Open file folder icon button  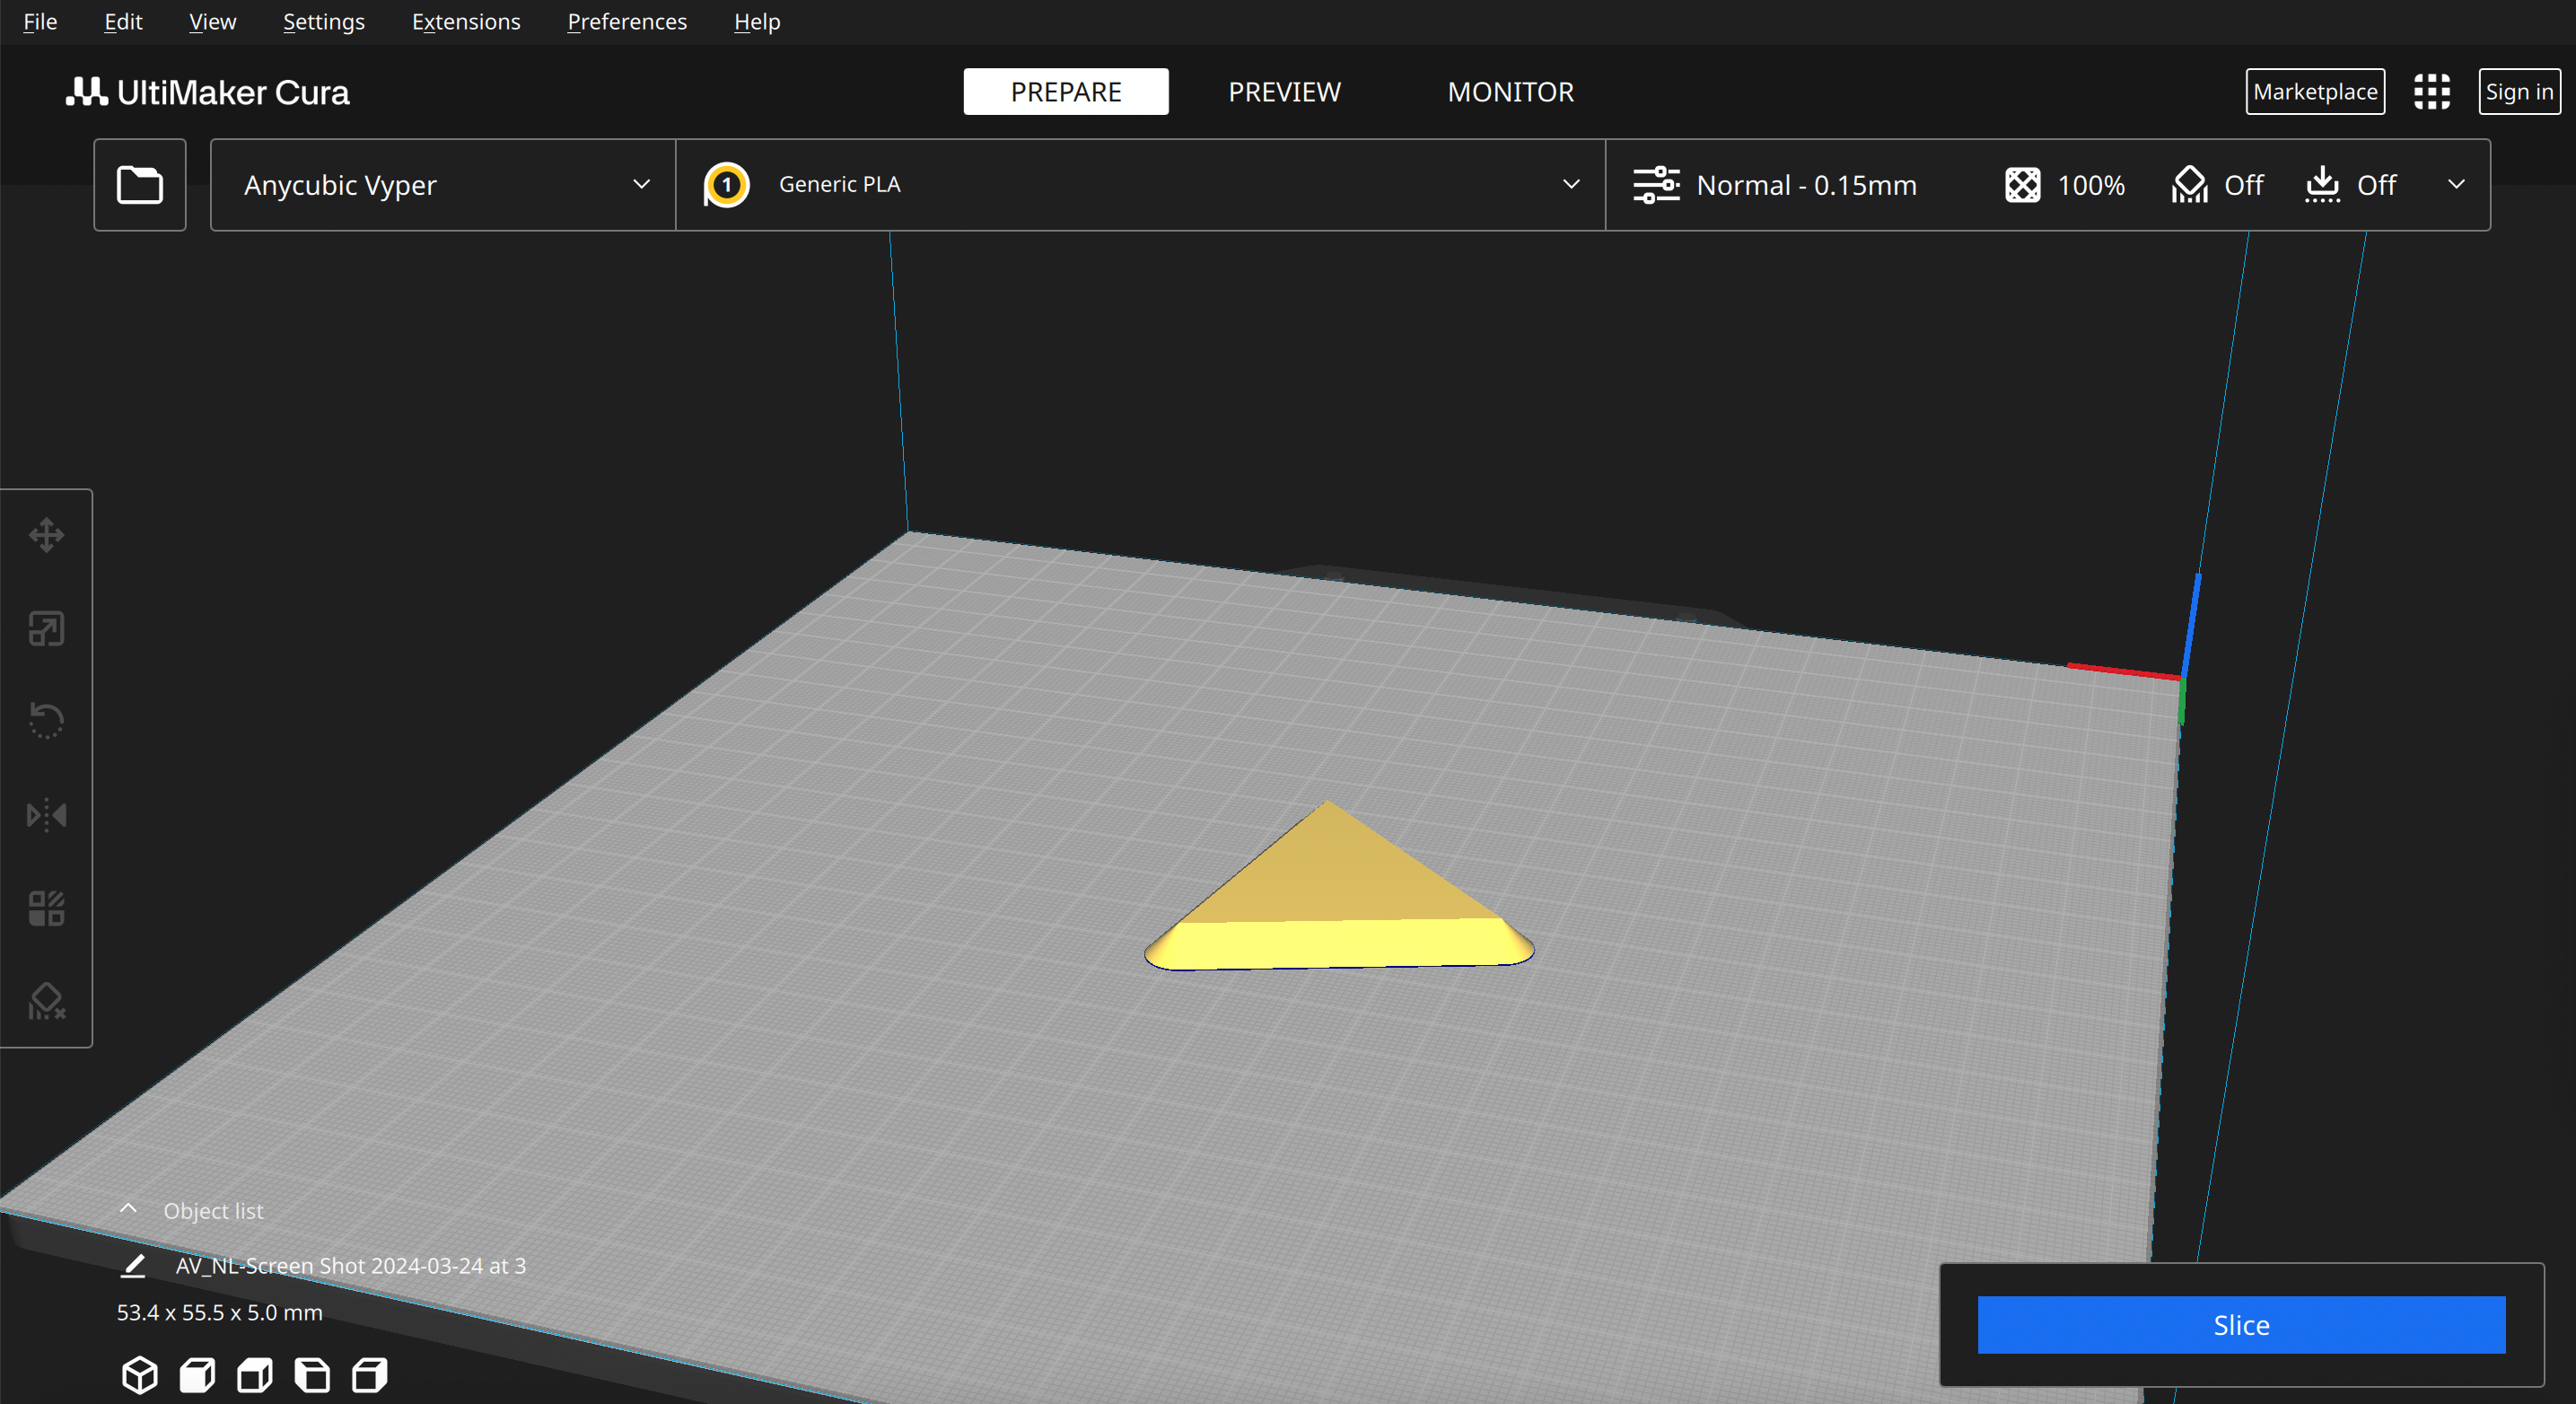pyautogui.click(x=140, y=185)
